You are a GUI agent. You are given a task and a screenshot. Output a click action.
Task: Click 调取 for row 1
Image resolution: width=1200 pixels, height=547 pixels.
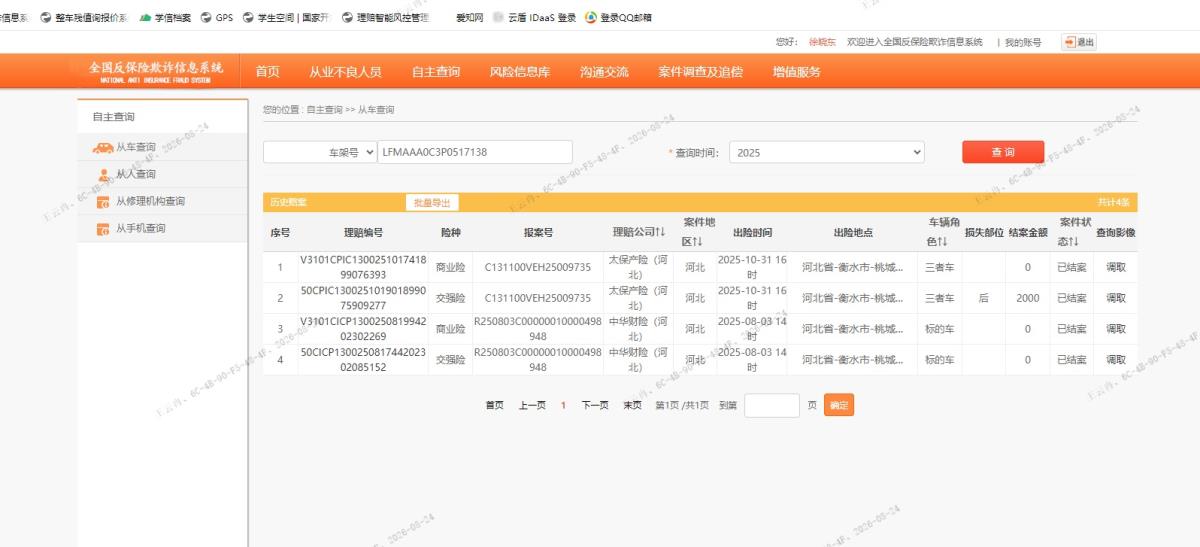1115,267
